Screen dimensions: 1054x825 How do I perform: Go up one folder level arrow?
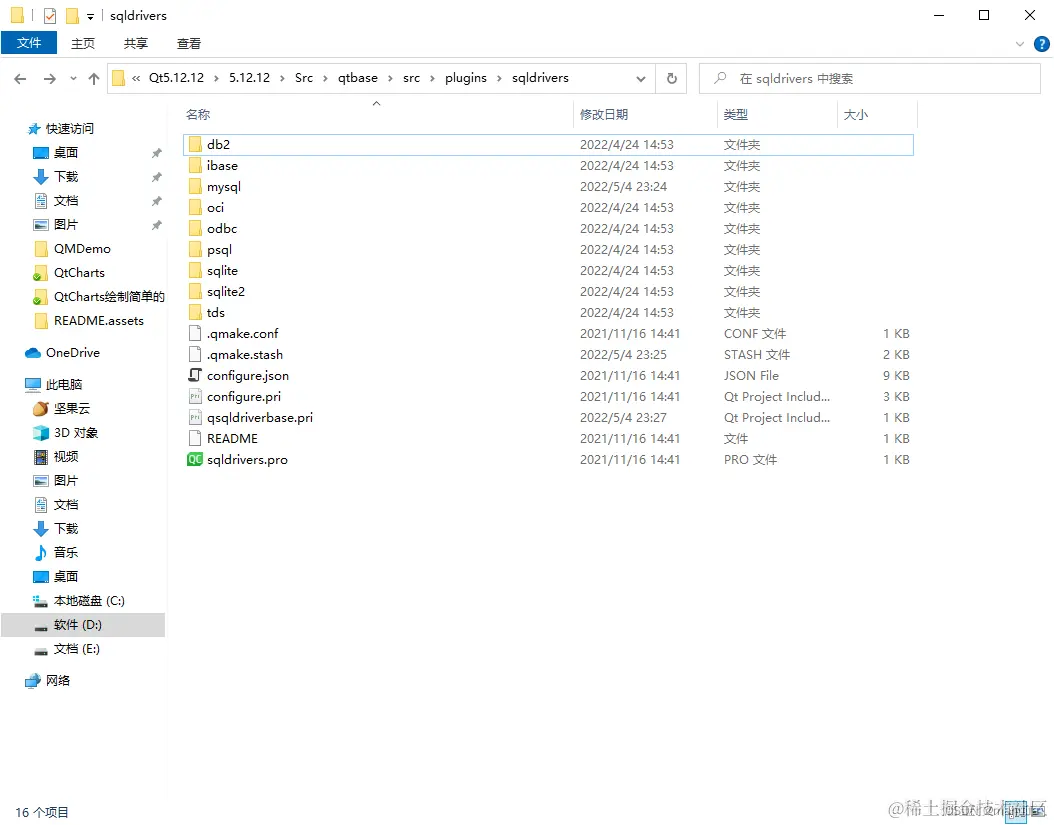(93, 79)
